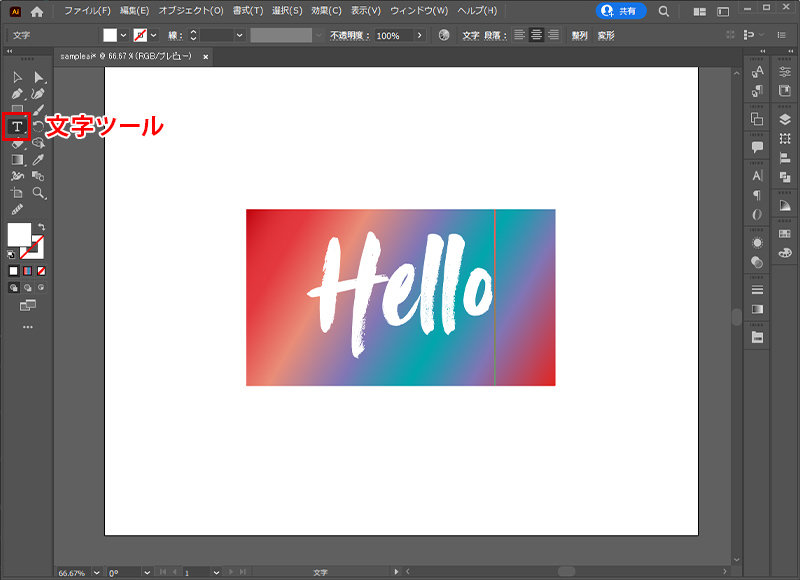Open the Layers panel on the right
Viewport: 800px width, 580px height.
pyautogui.click(x=784, y=119)
